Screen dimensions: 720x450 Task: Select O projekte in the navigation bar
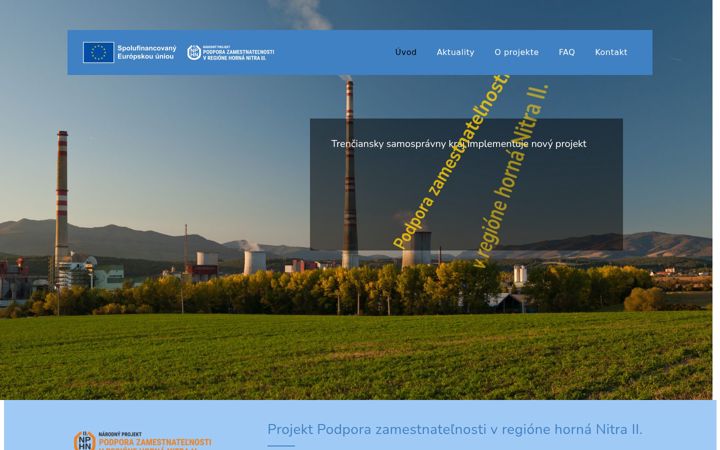(x=516, y=52)
